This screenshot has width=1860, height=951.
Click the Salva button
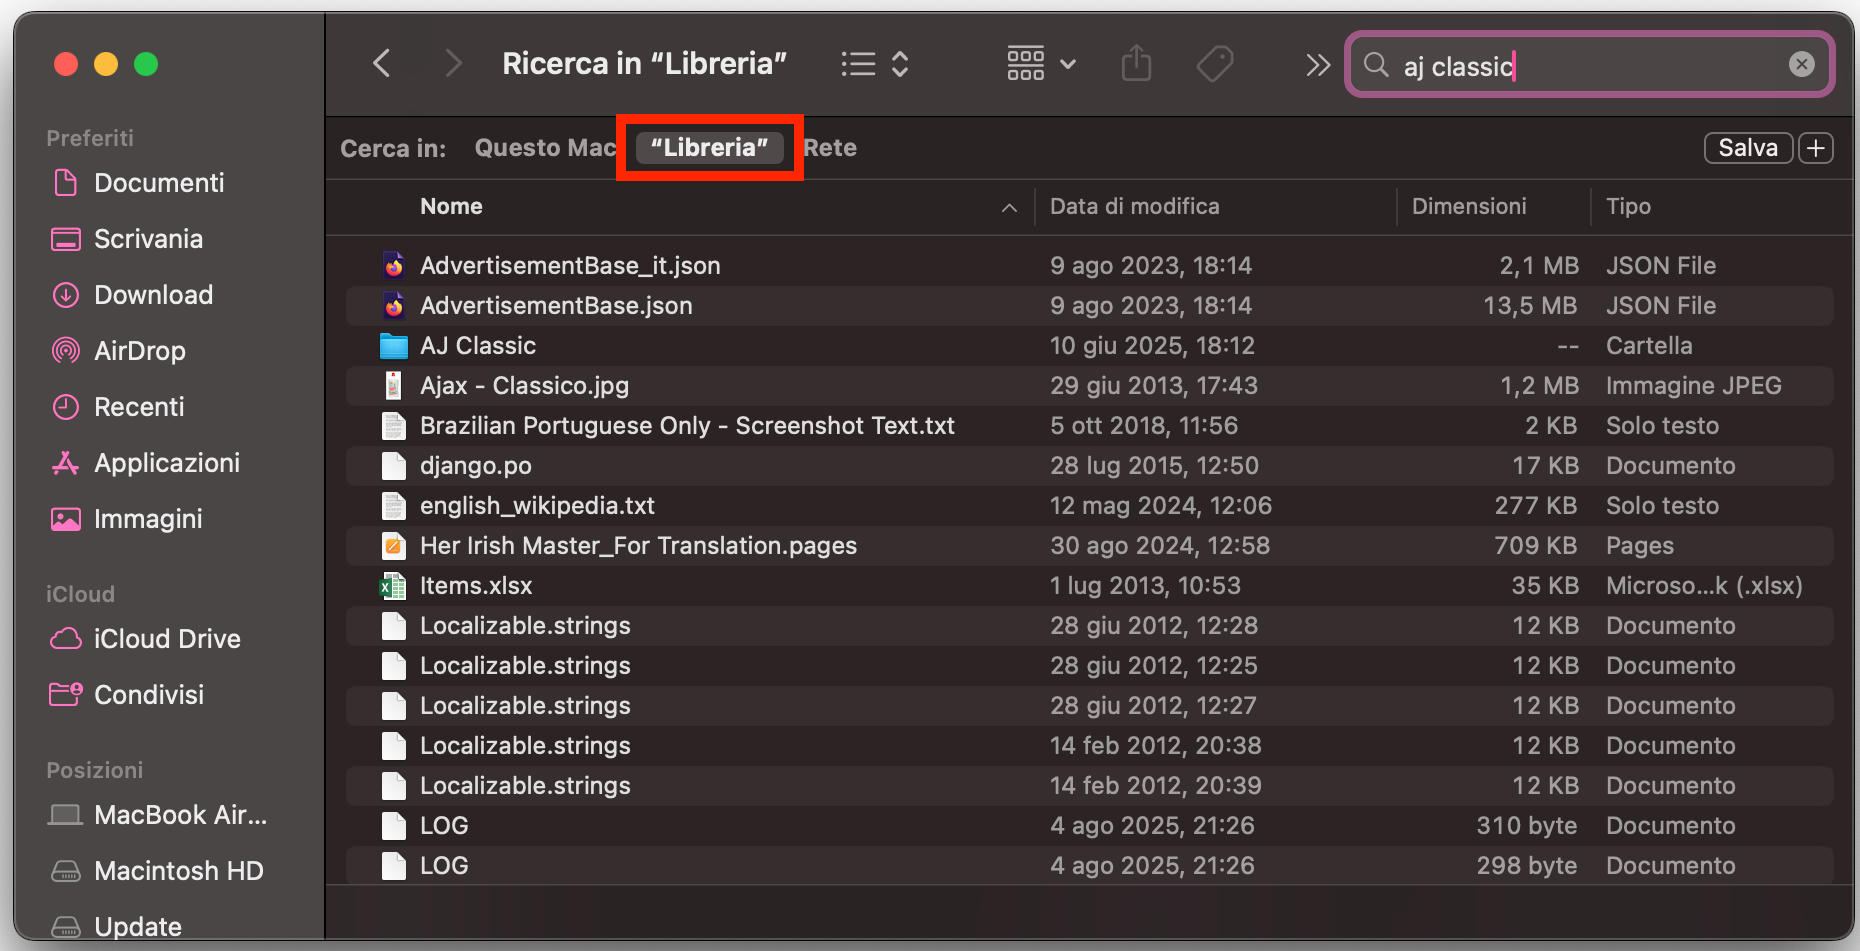point(1747,148)
